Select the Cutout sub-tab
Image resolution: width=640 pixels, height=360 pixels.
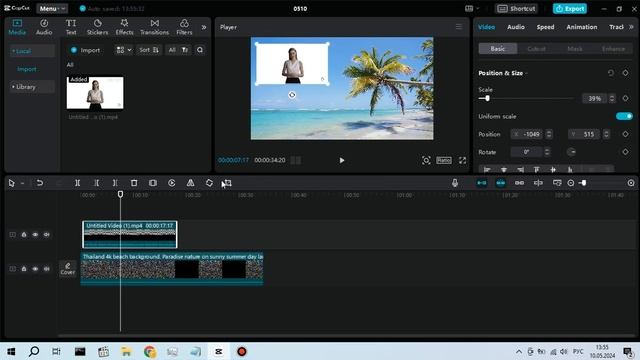coord(536,49)
